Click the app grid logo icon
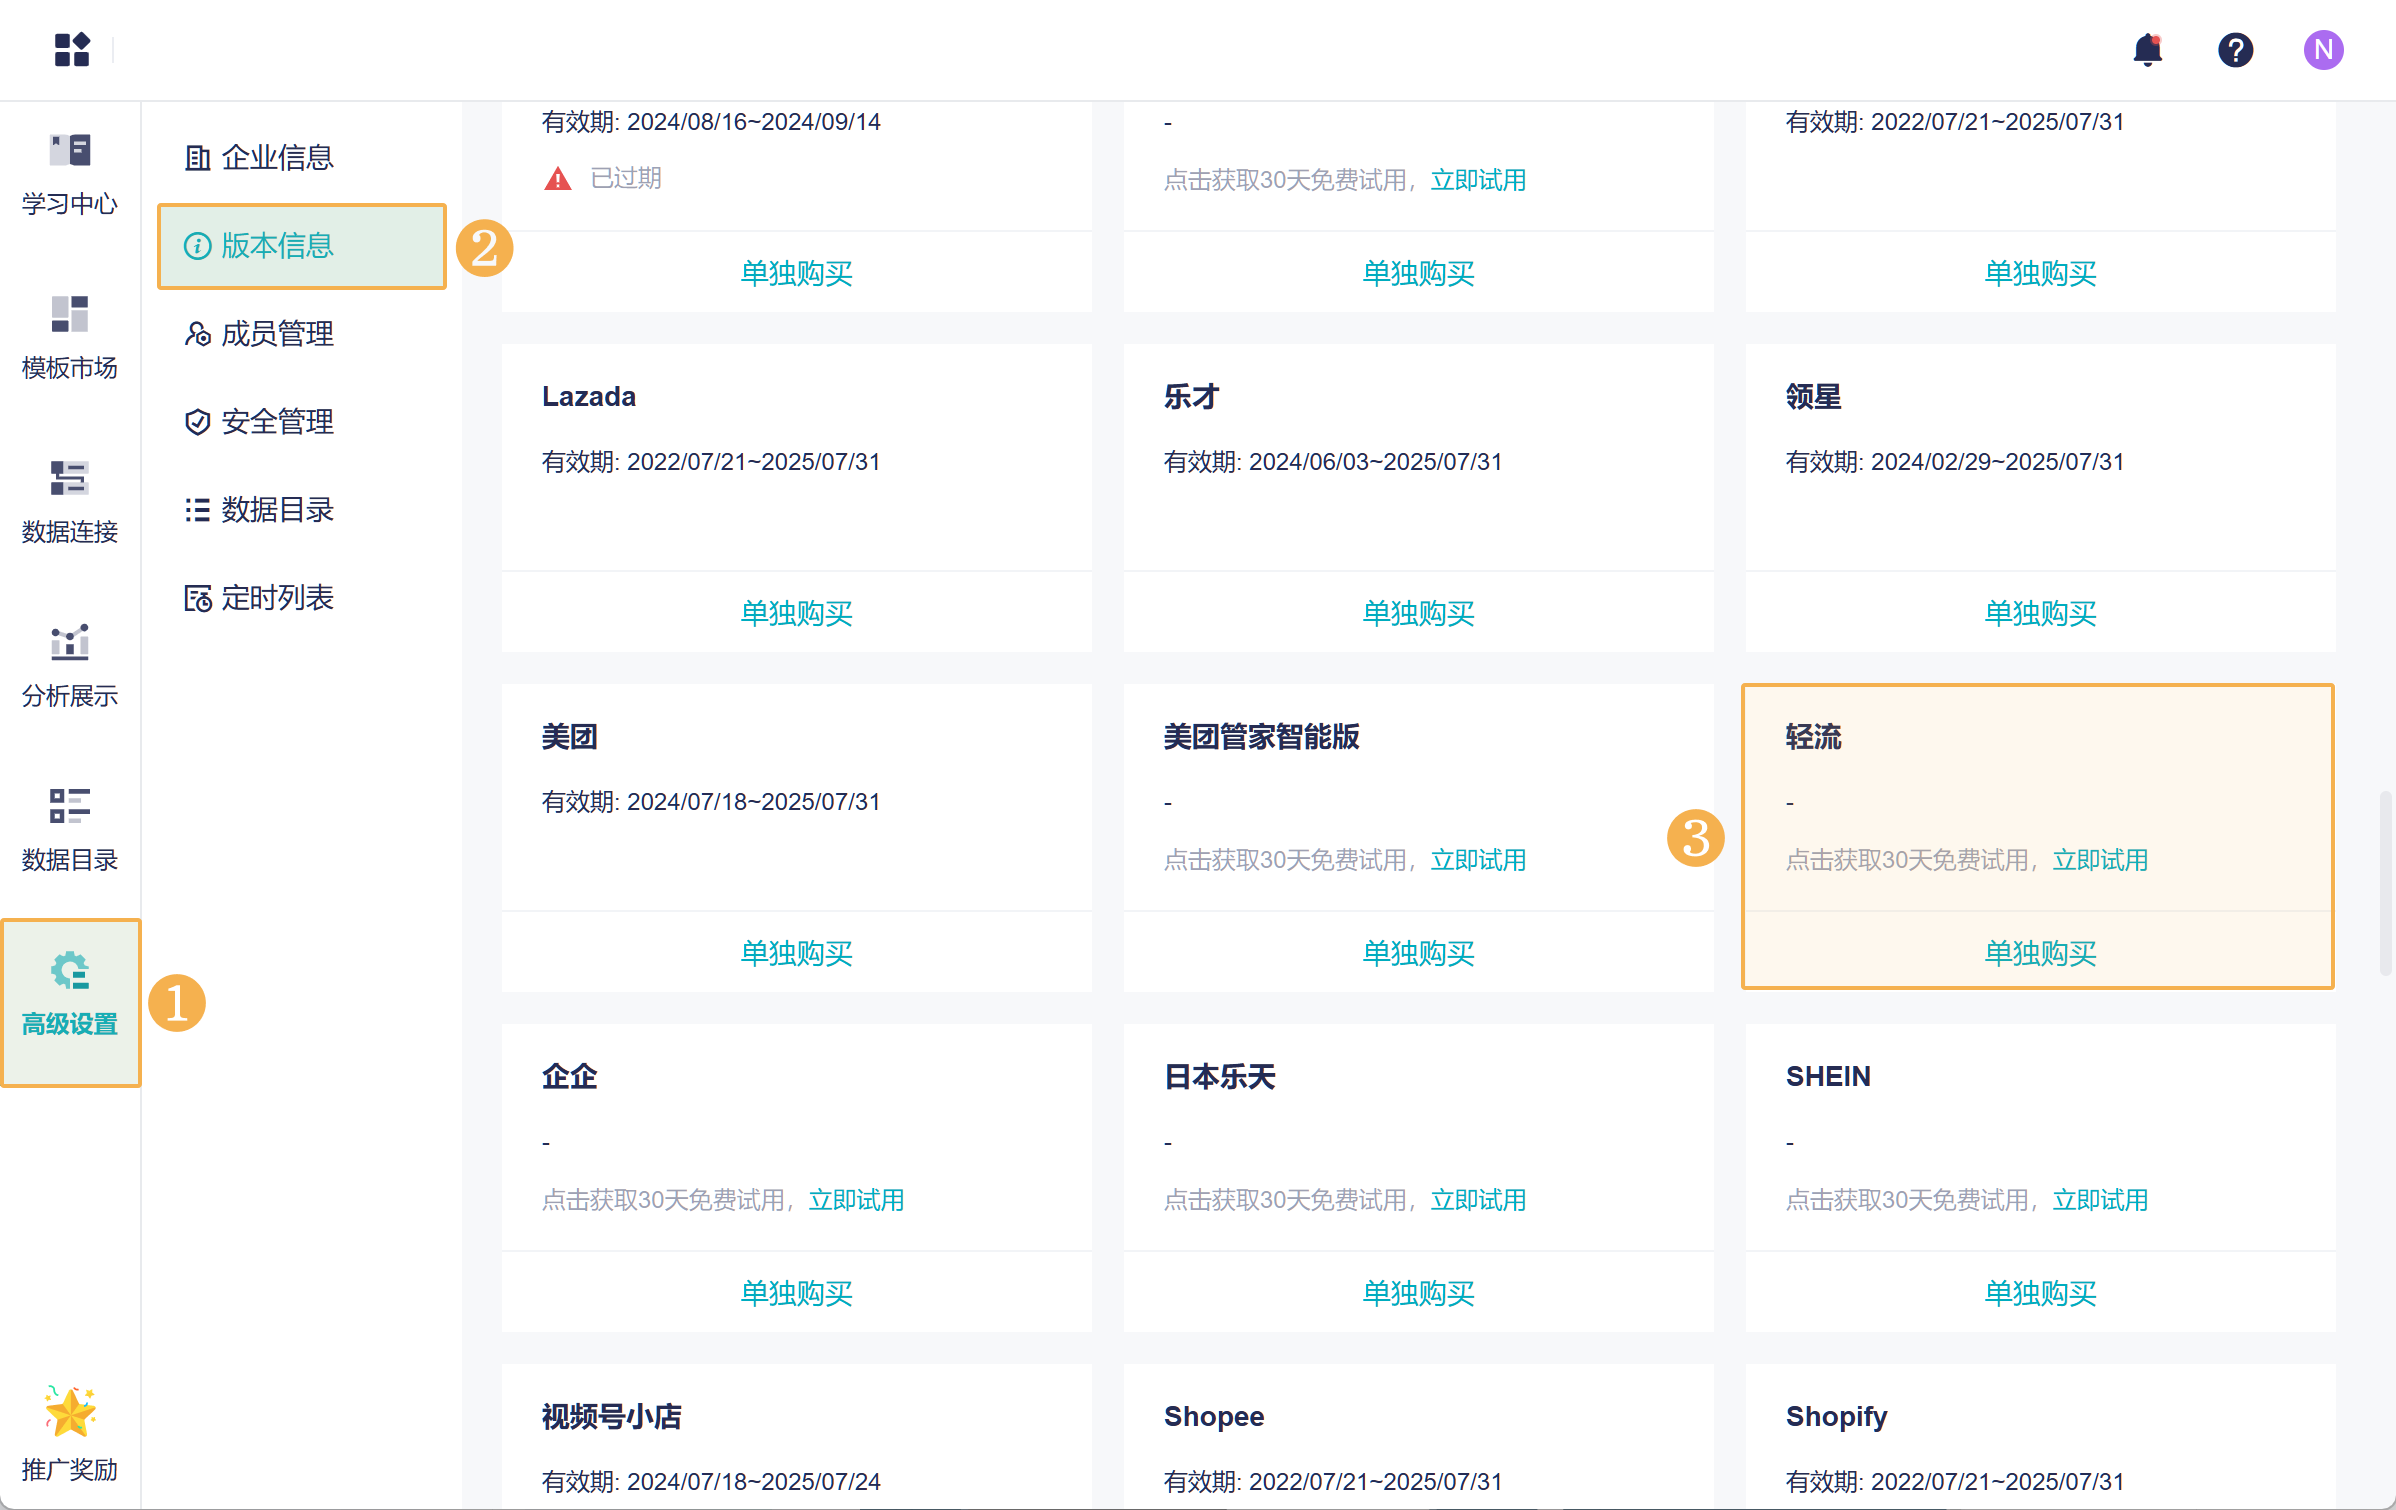This screenshot has height=1510, width=2396. (x=72, y=50)
